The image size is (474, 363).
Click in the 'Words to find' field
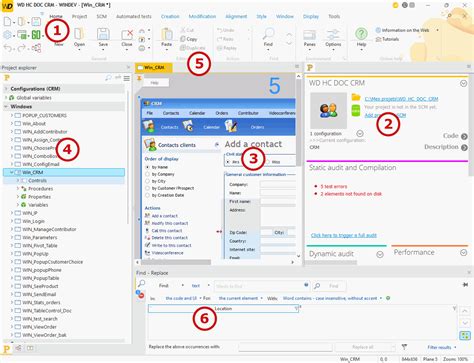tap(262, 286)
